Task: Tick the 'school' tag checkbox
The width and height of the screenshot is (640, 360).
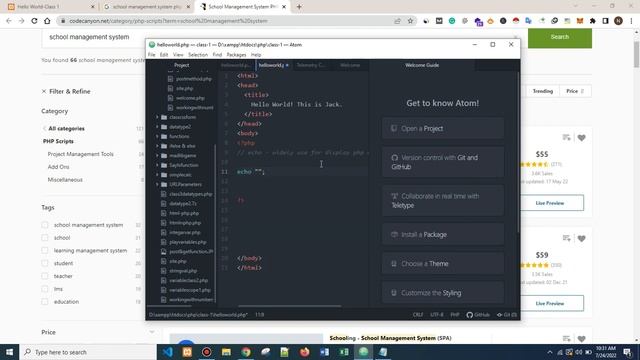Action: [45, 238]
